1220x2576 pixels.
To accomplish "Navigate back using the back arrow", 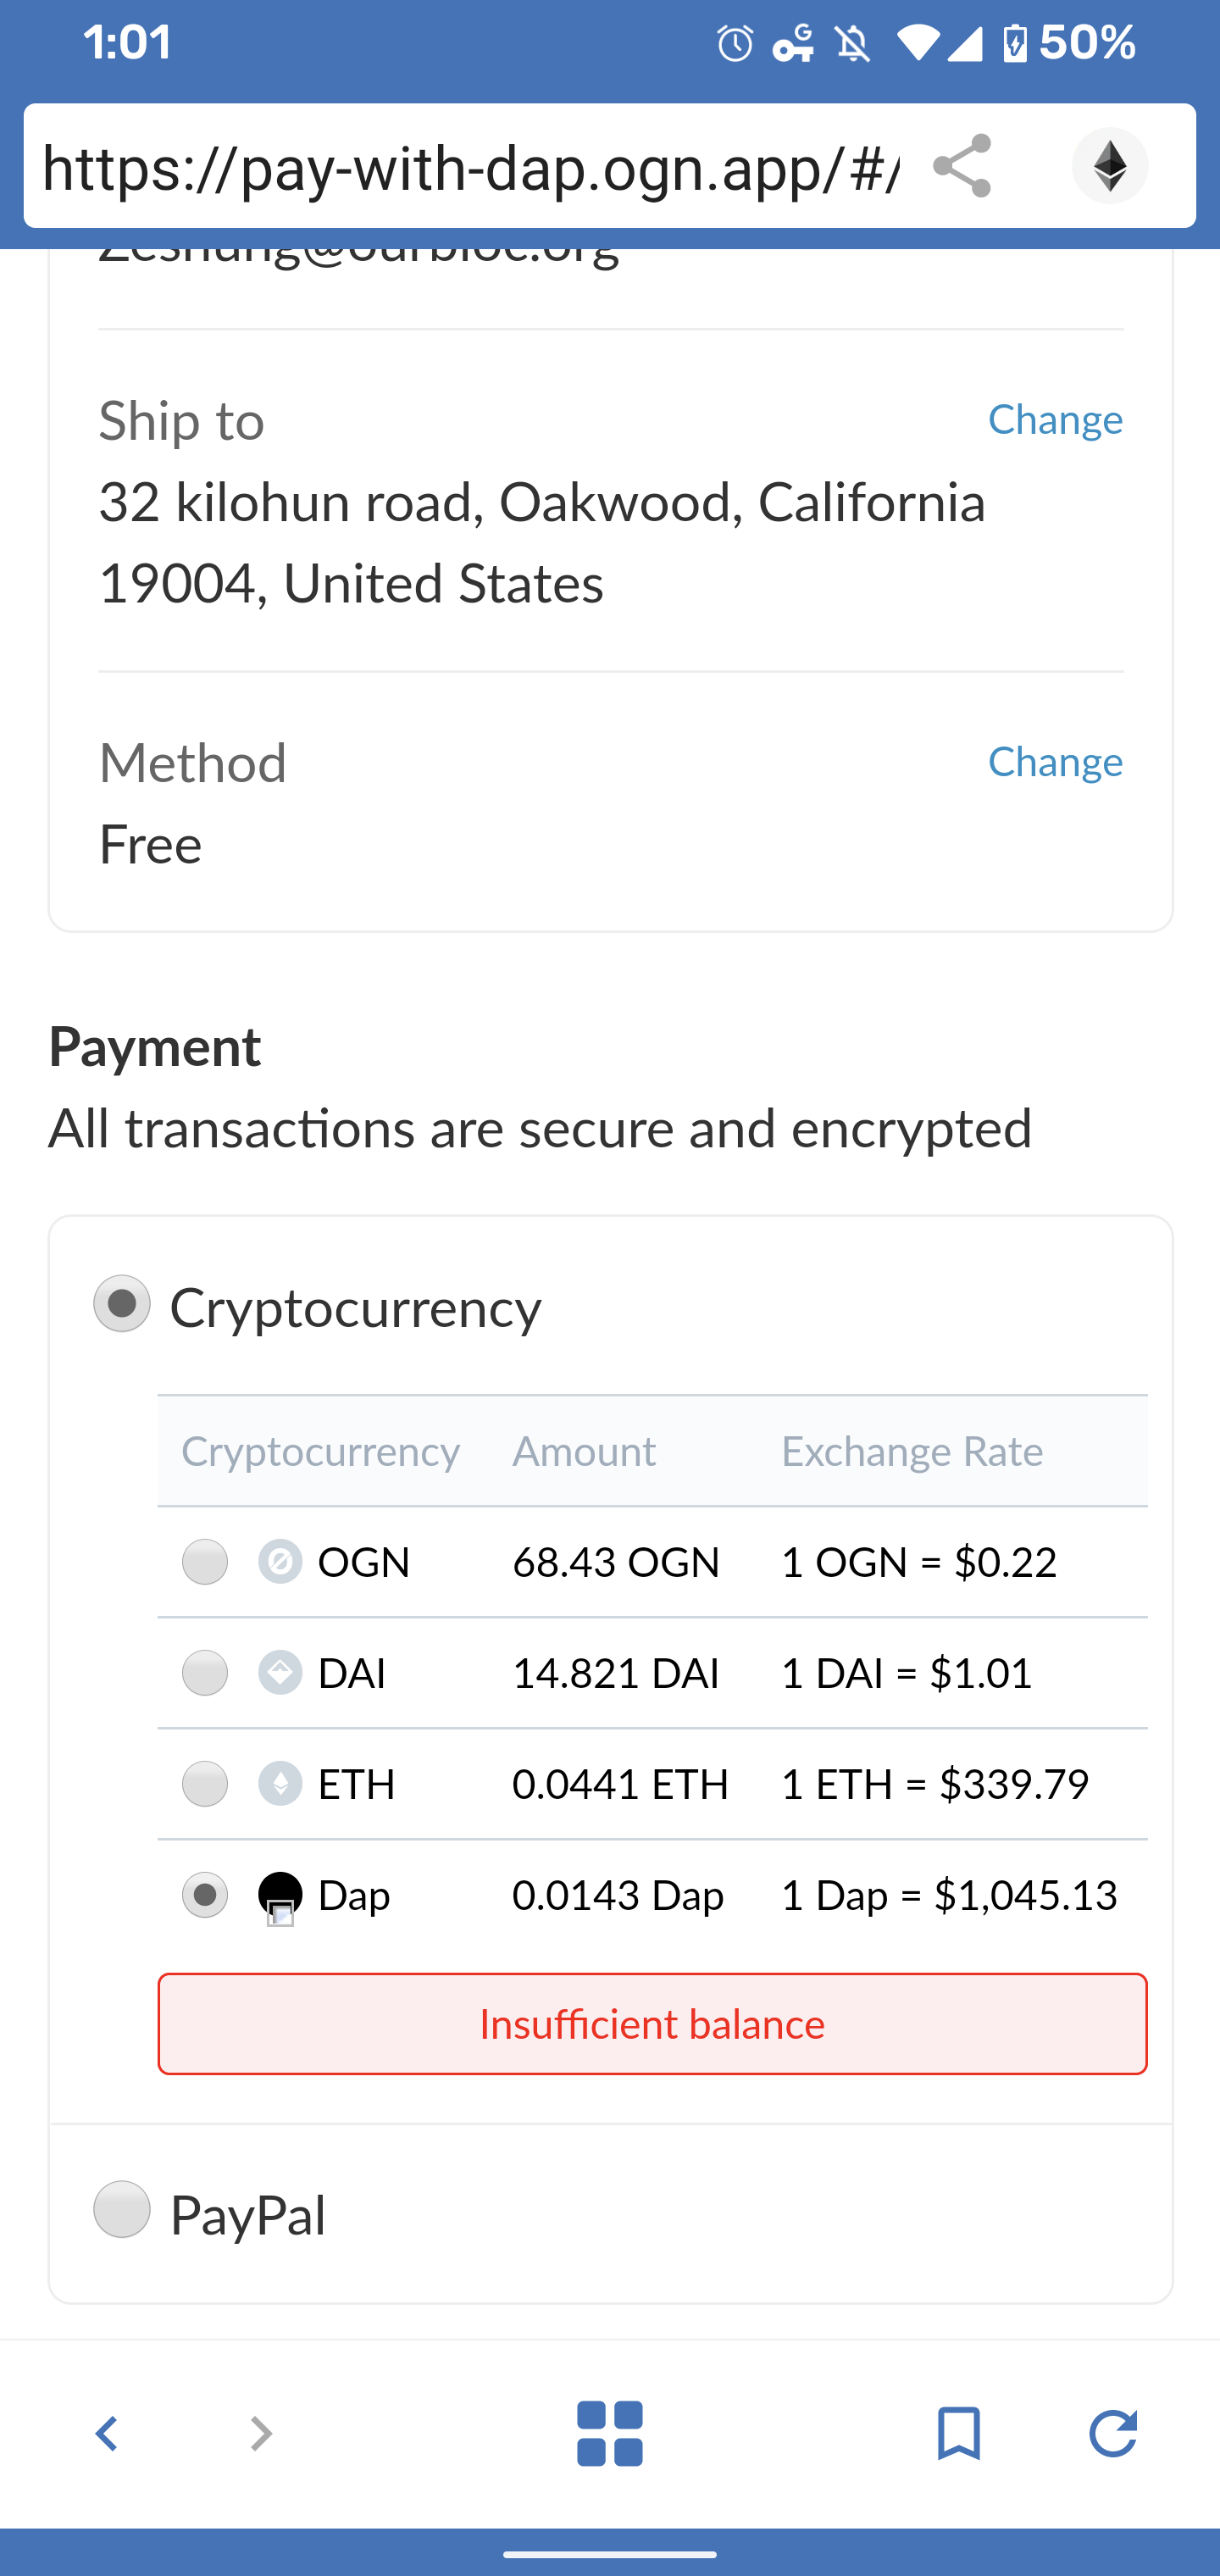I will pos(107,2434).
